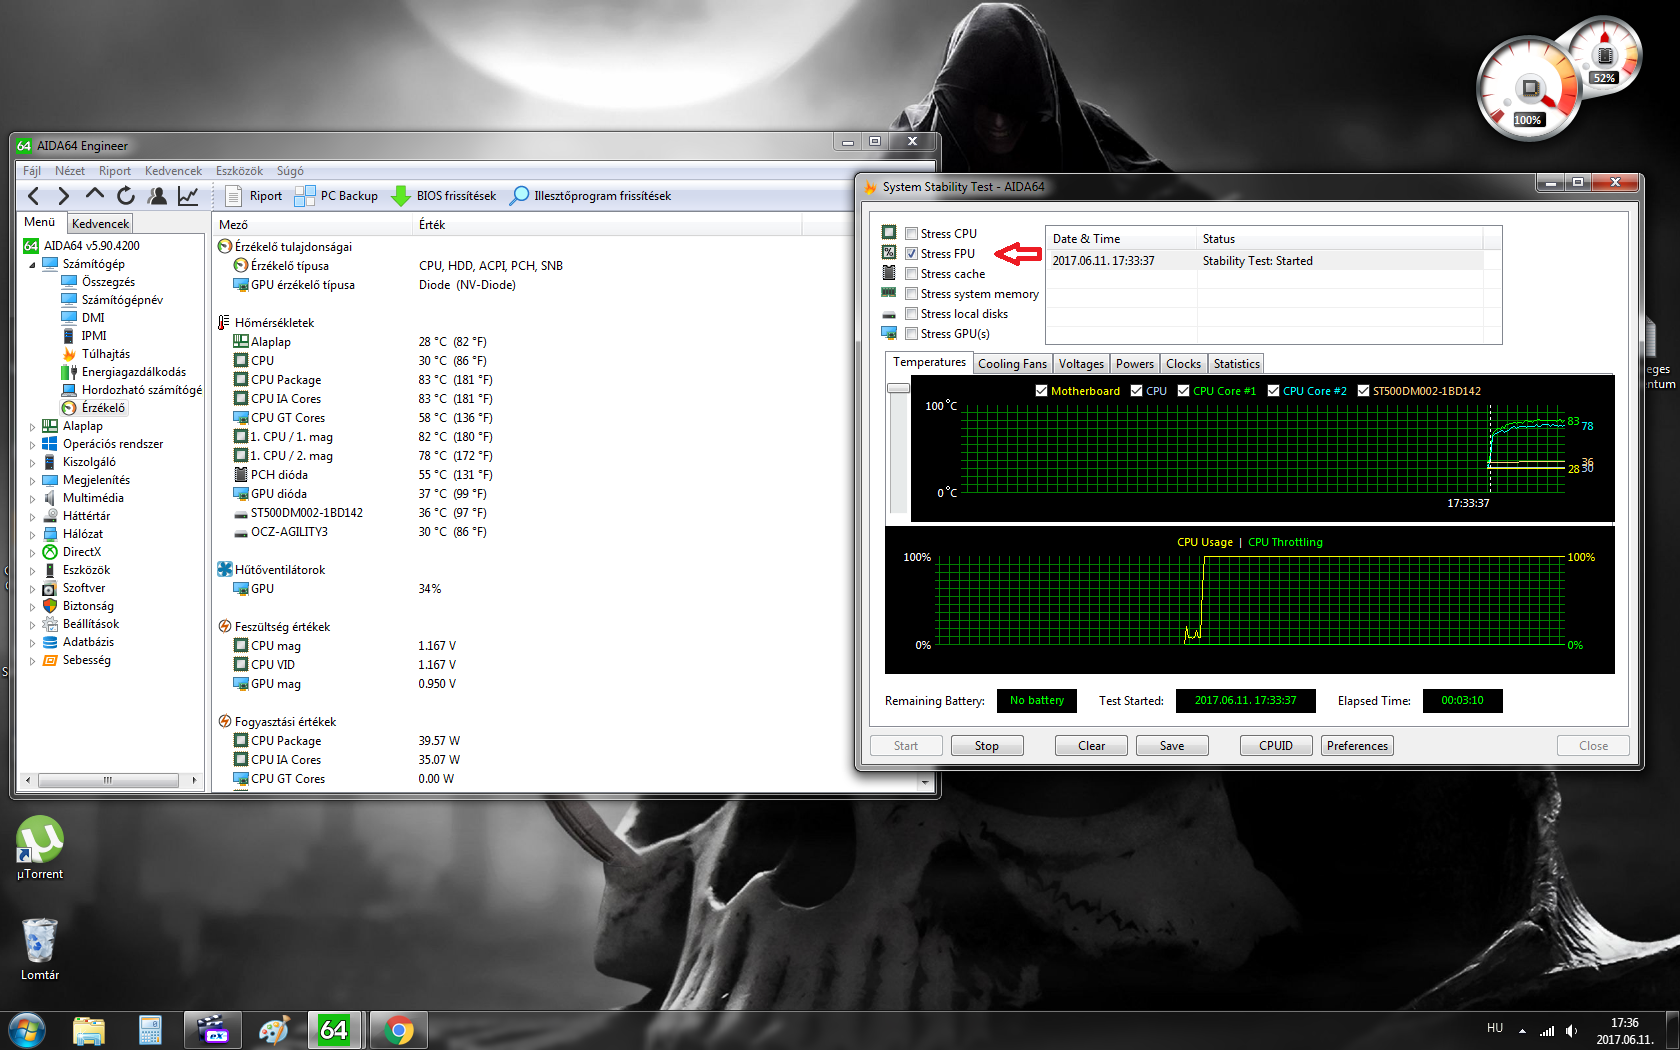Select Energiagazdálkodás in the tree
Screen dimensions: 1680x1050
tap(124, 372)
